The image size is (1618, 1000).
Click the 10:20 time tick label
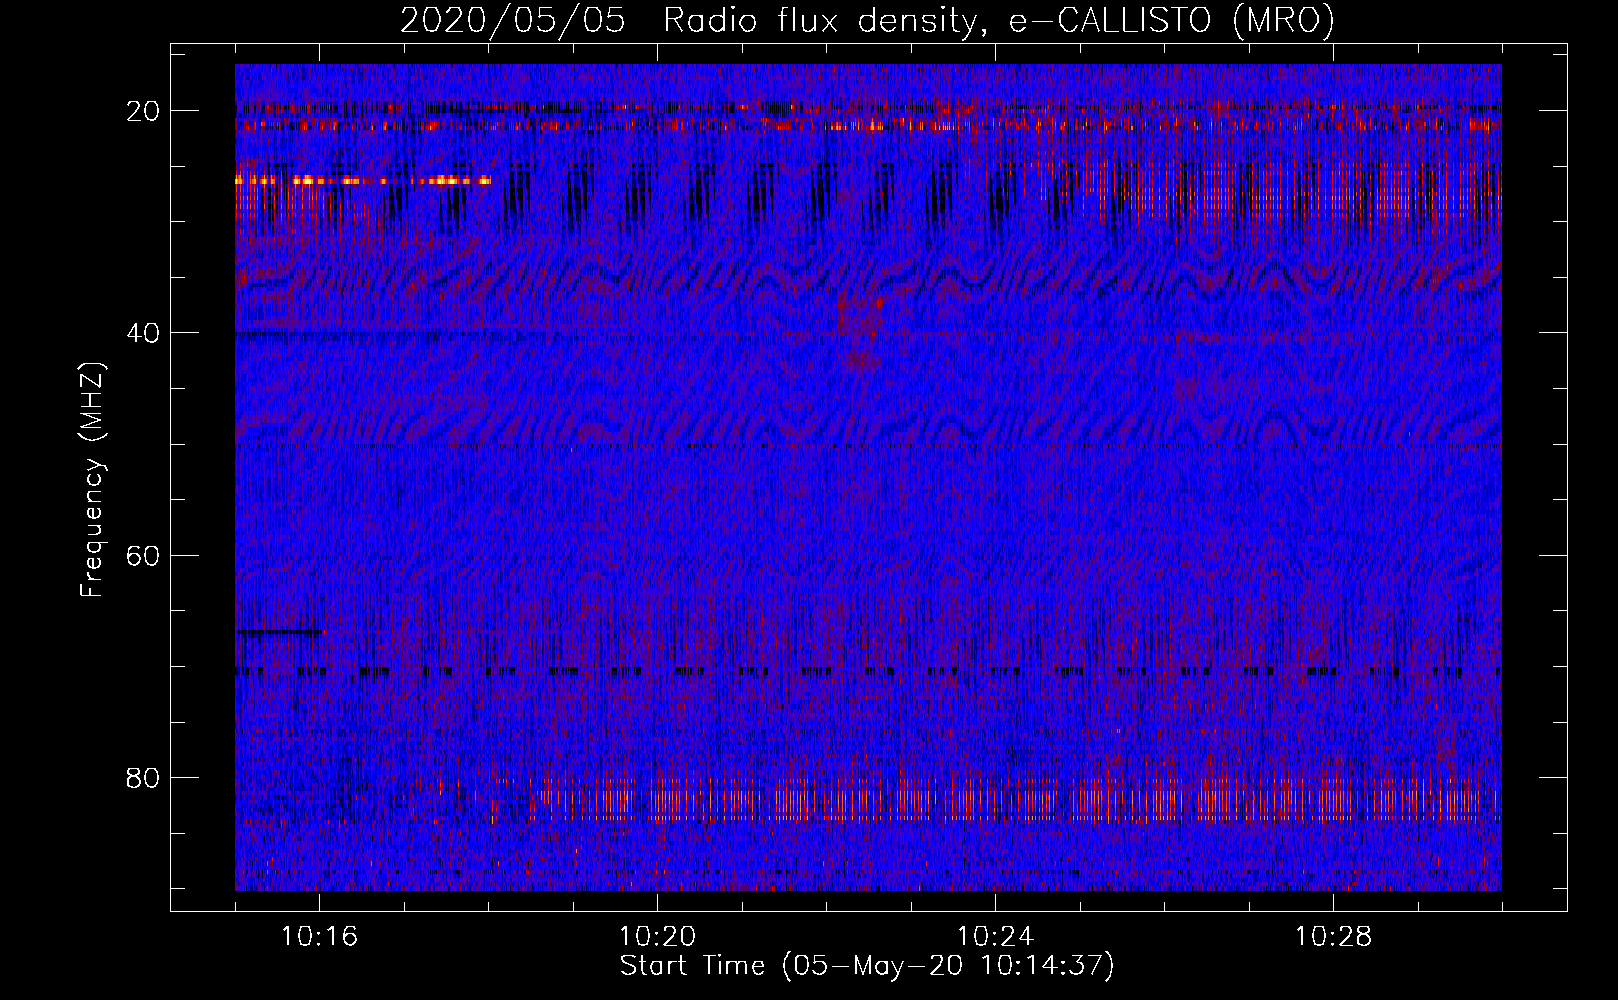[x=657, y=937]
